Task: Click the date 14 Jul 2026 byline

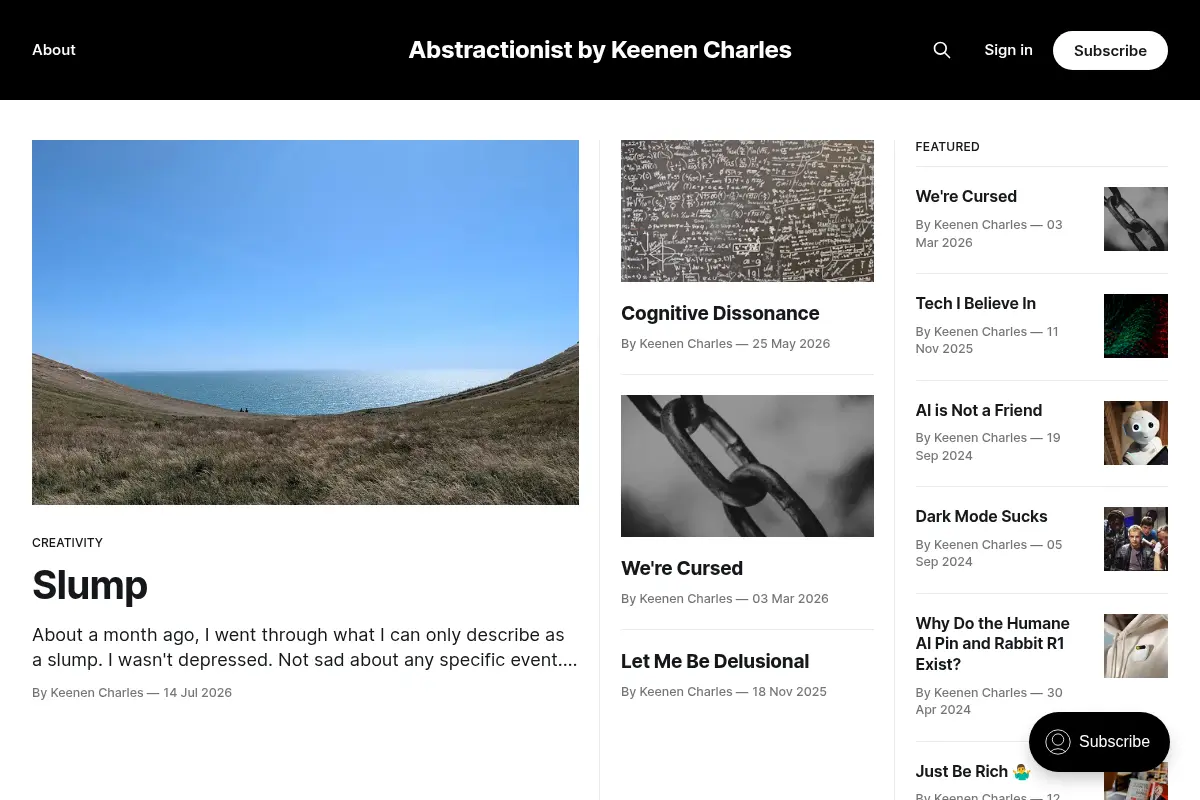Action: (x=132, y=692)
